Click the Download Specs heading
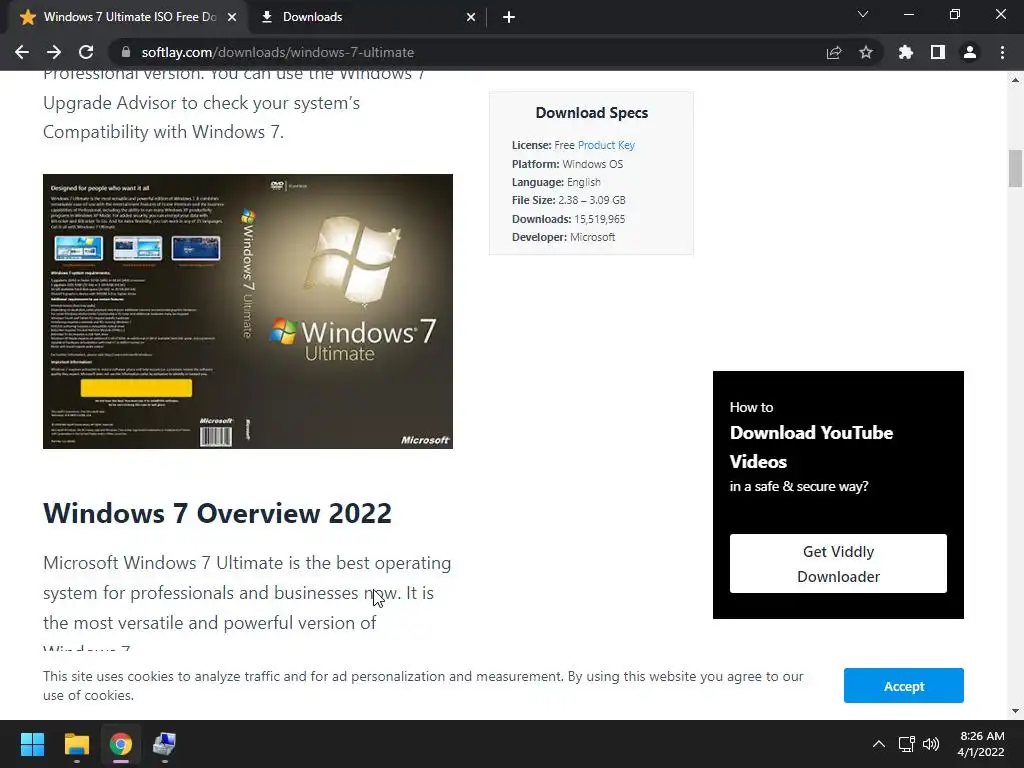Screen dimensions: 1024x768 (592, 112)
